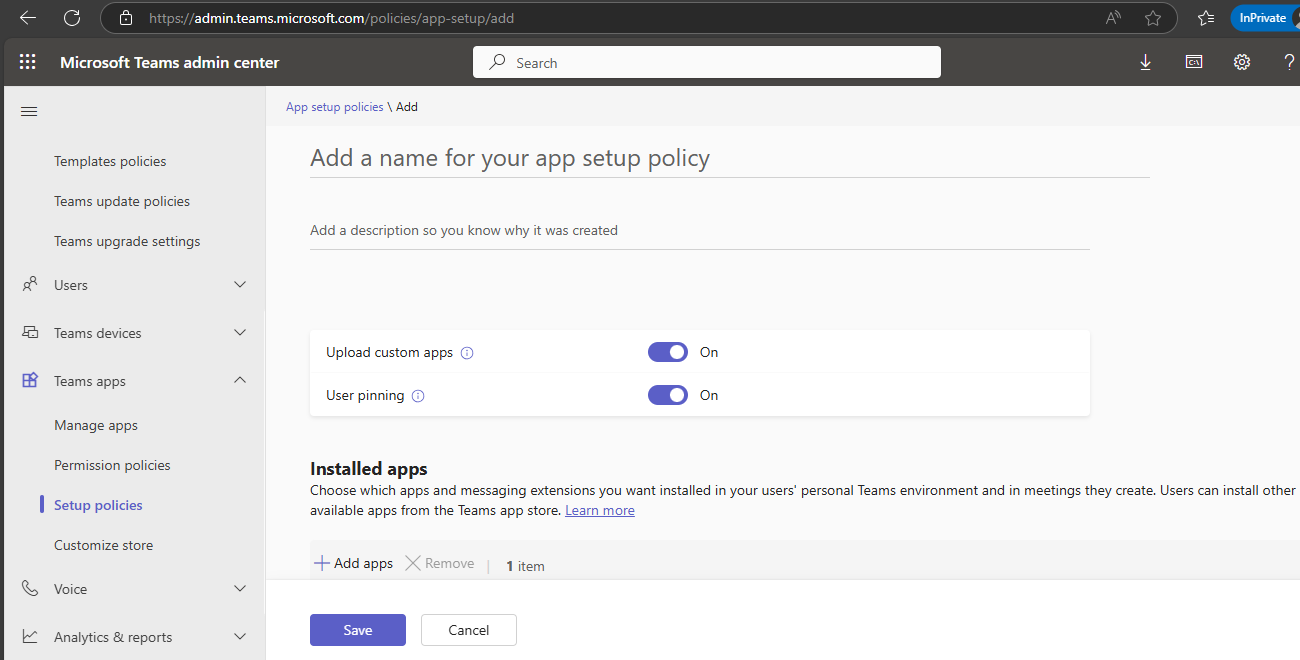Turn off User pinning toggle

(668, 395)
